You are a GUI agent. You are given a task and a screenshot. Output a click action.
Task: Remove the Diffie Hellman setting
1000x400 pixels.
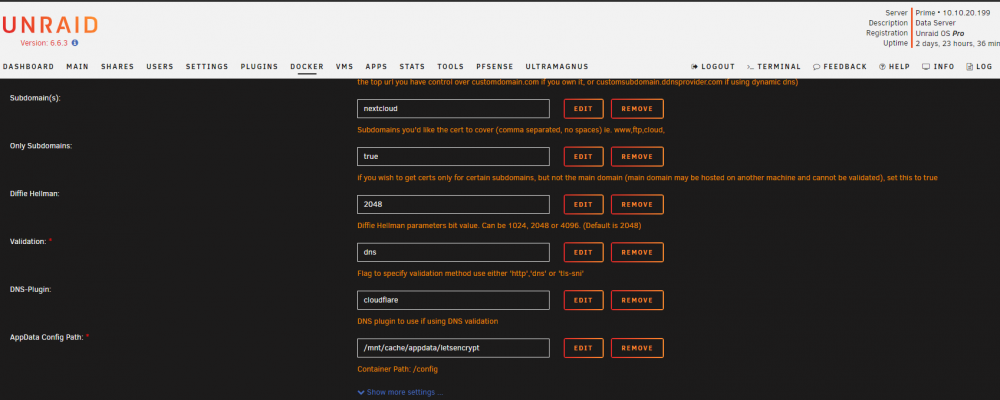(637, 204)
